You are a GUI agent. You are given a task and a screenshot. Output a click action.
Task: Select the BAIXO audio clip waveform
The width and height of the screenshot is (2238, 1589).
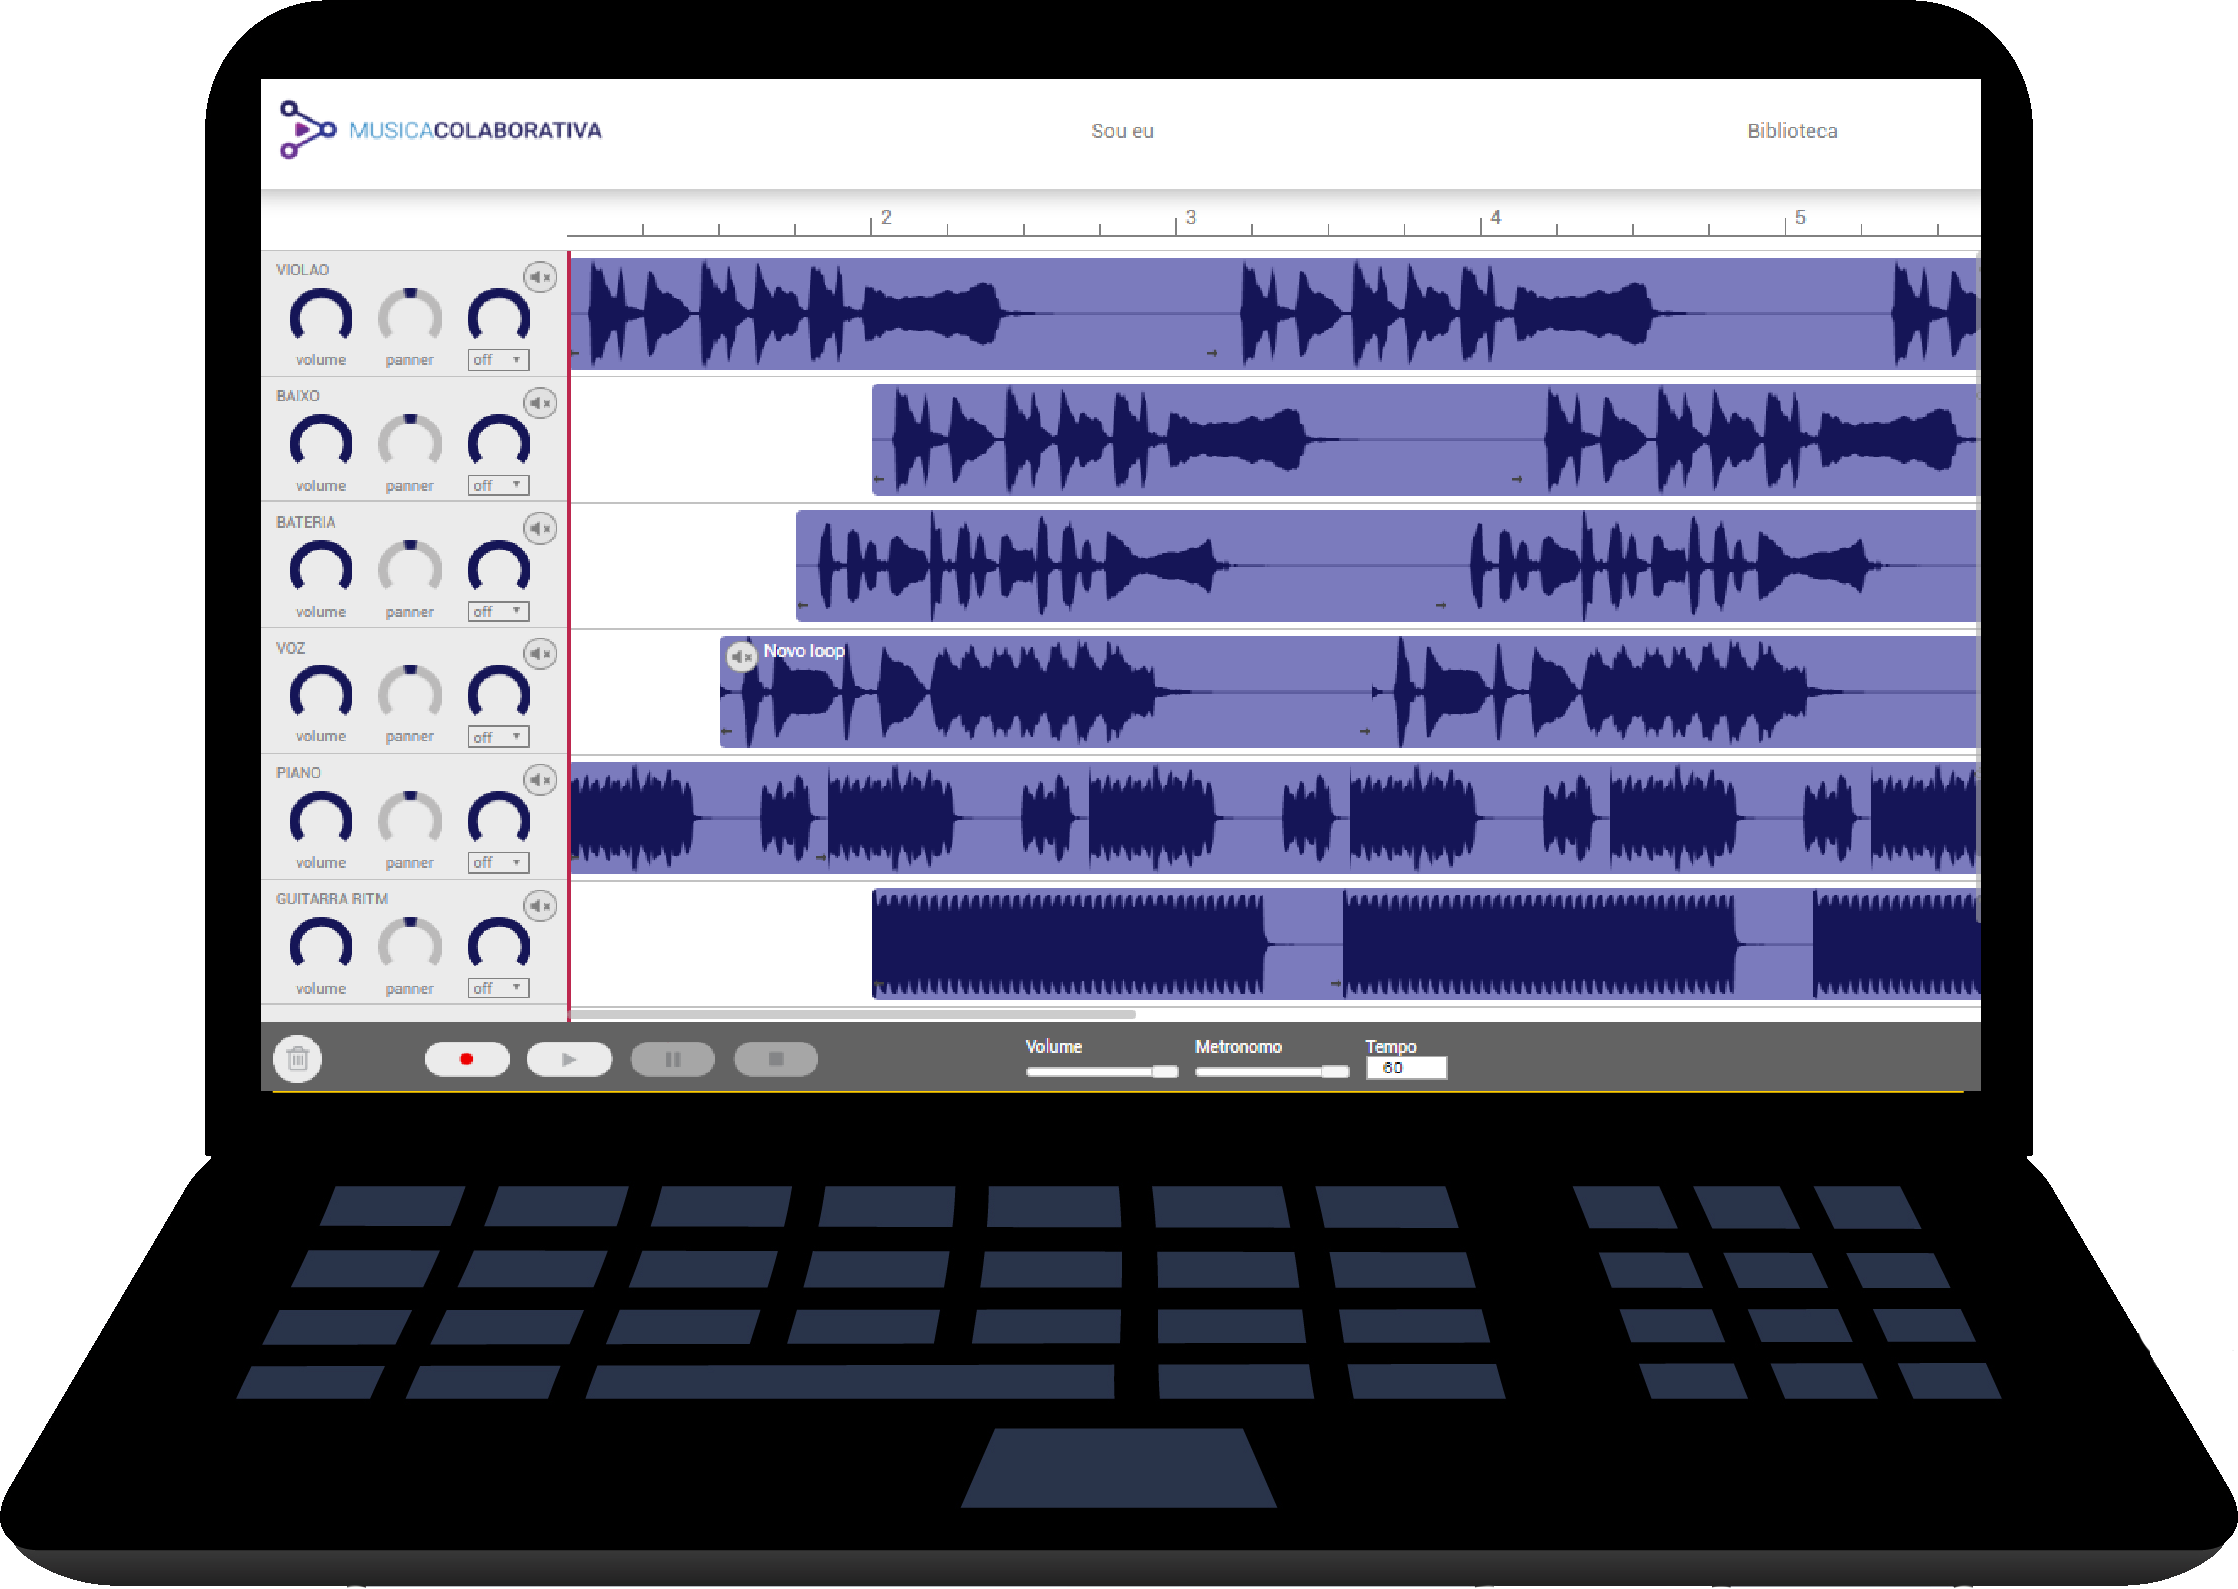click(1425, 440)
